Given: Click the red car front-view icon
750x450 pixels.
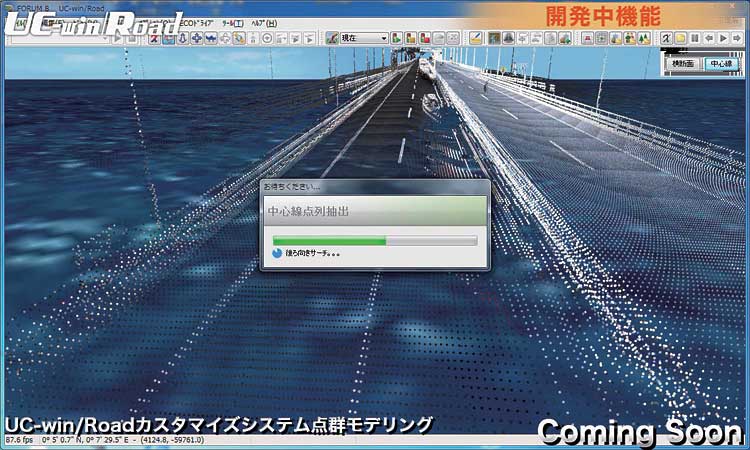Looking at the screenshot, I should (588, 38).
